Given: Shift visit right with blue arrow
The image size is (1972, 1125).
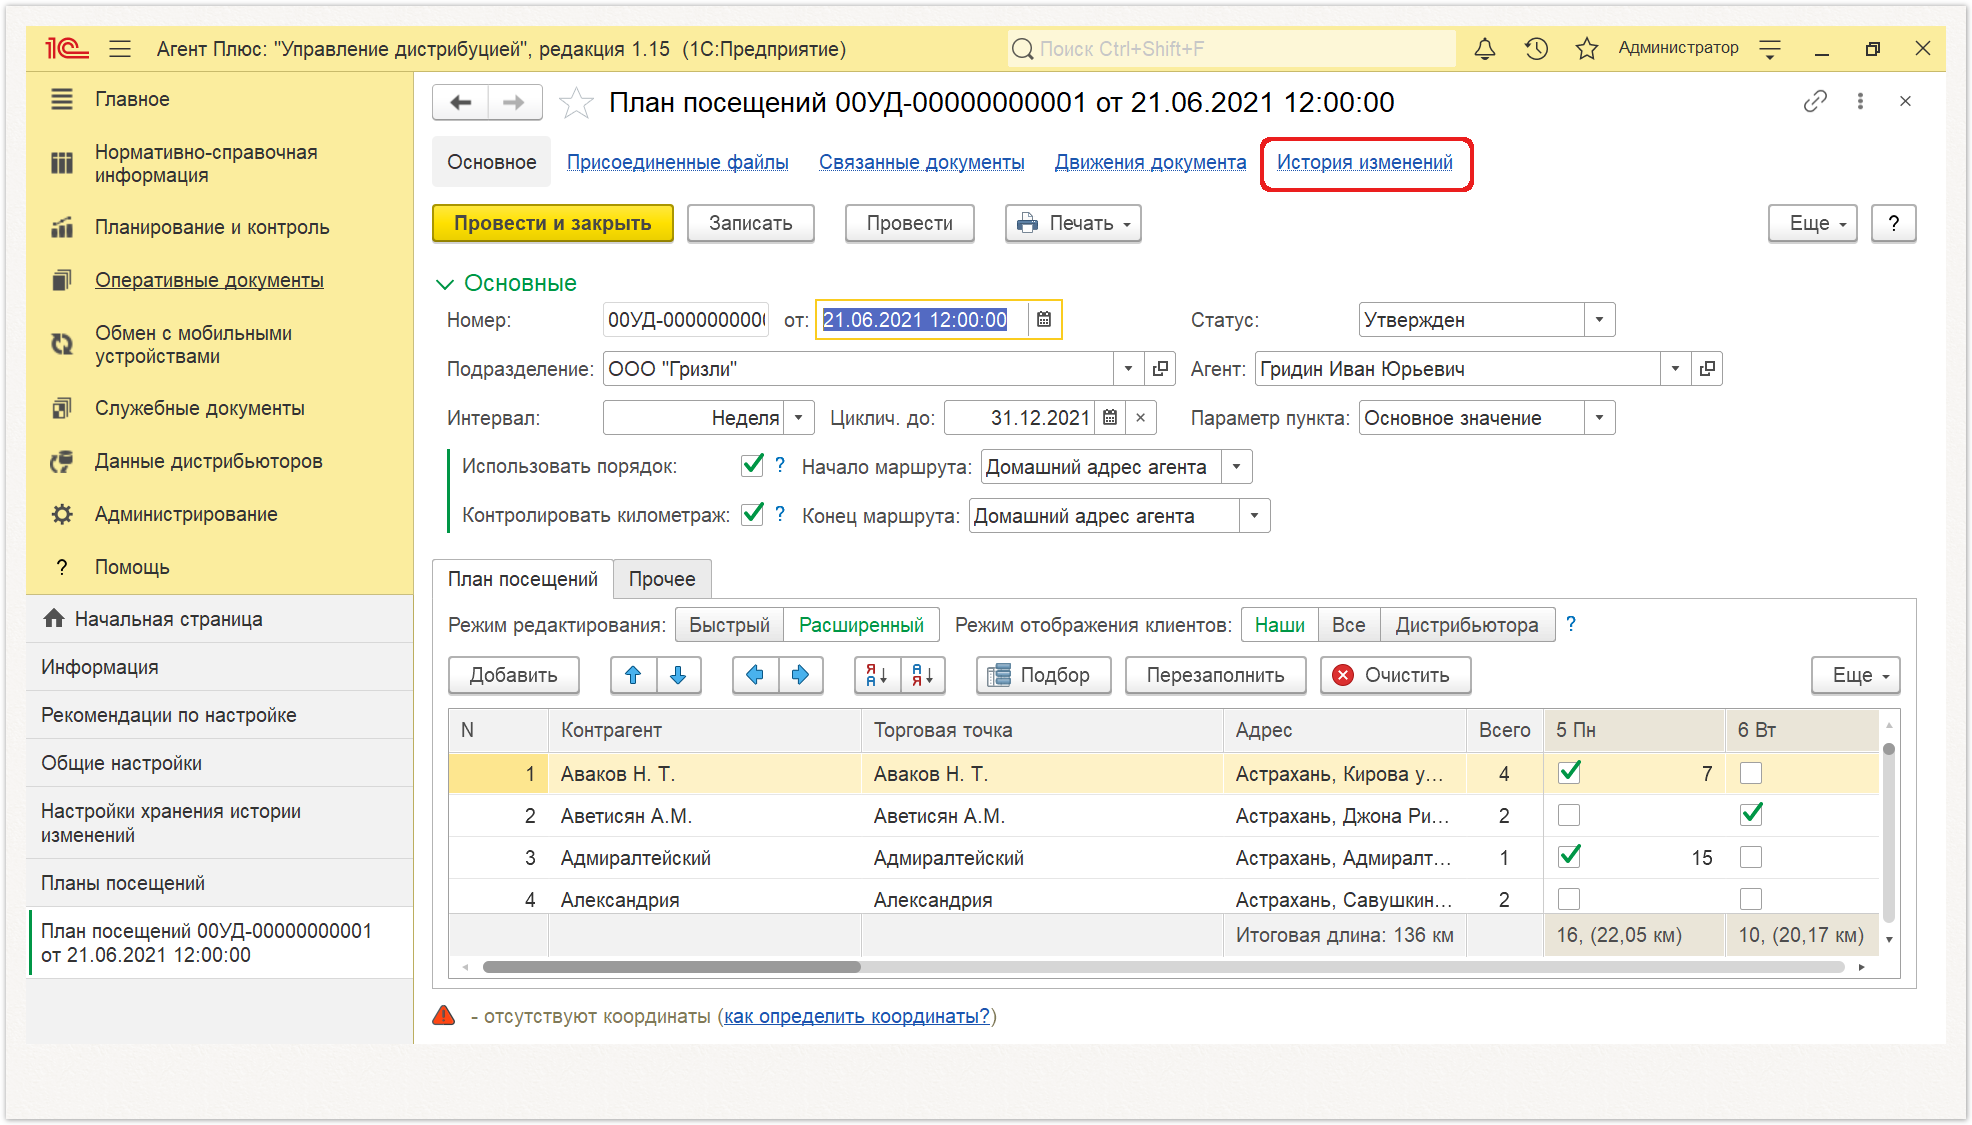Looking at the screenshot, I should (800, 675).
